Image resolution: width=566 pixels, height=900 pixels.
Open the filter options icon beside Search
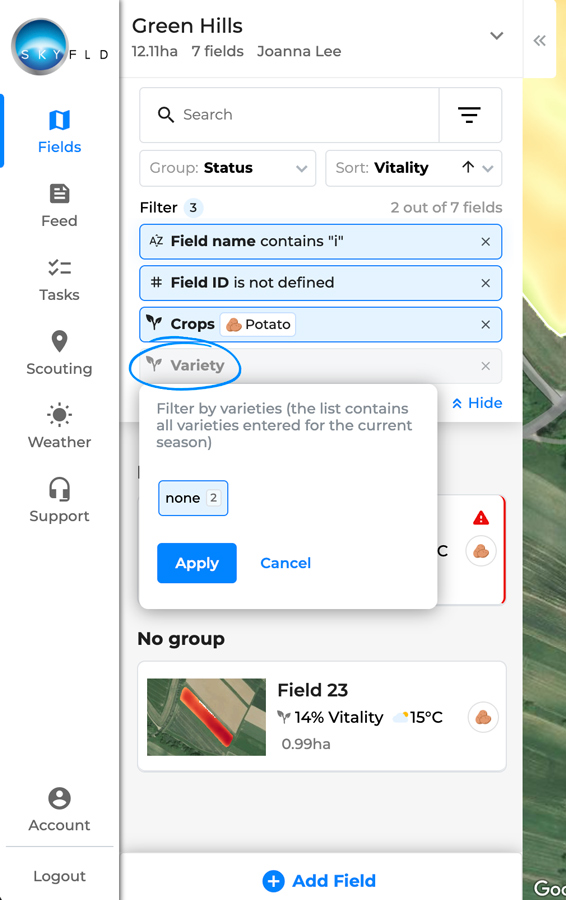[x=470, y=115]
